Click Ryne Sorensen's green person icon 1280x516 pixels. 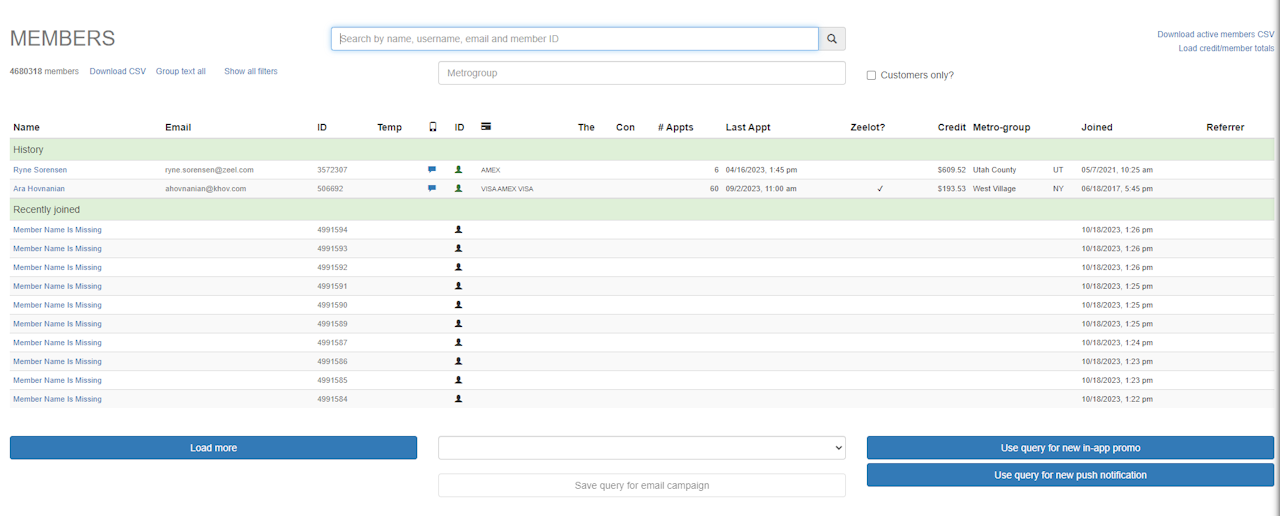459,170
